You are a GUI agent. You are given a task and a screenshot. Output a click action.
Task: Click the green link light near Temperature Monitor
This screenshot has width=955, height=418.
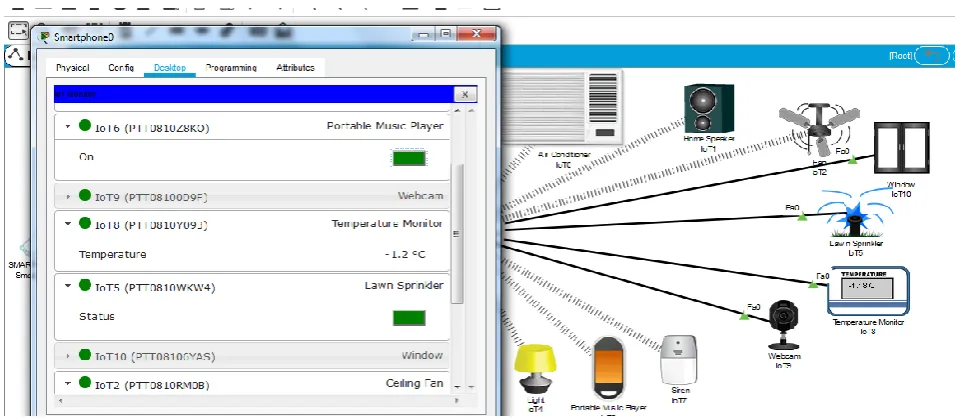(x=812, y=284)
